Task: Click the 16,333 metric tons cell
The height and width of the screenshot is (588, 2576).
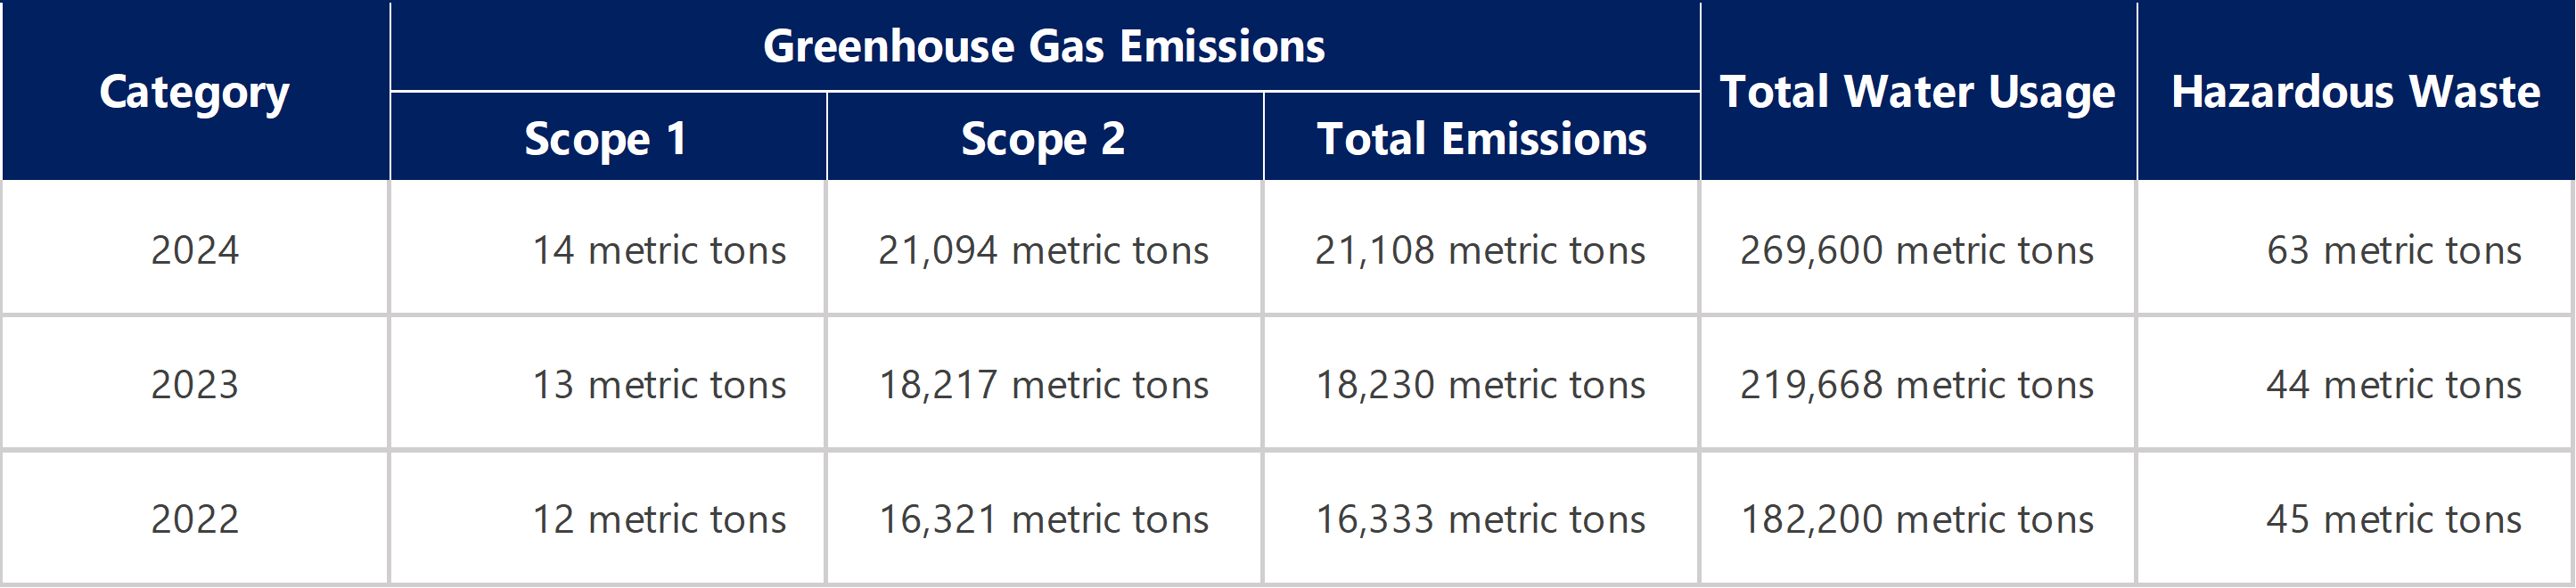Action: [x=1480, y=520]
